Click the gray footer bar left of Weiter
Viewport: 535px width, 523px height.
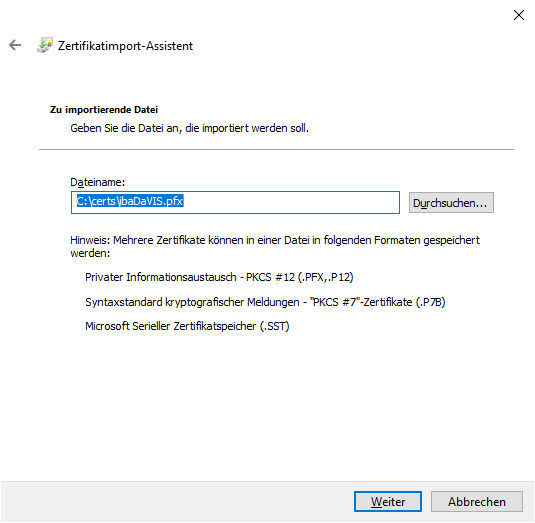(177, 502)
